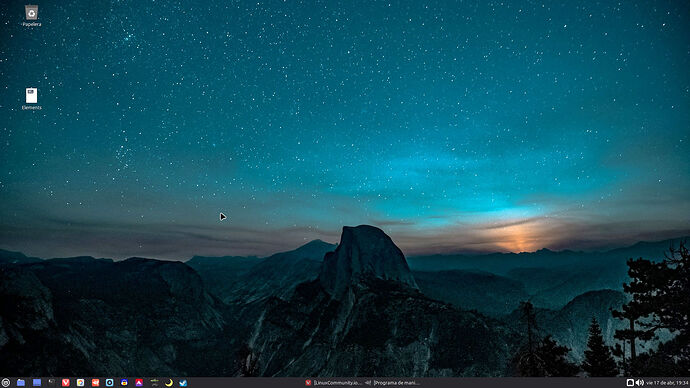Image resolution: width=690 pixels, height=388 pixels.
Task: Open the blue checkmark app launcher
Action: pos(183,383)
